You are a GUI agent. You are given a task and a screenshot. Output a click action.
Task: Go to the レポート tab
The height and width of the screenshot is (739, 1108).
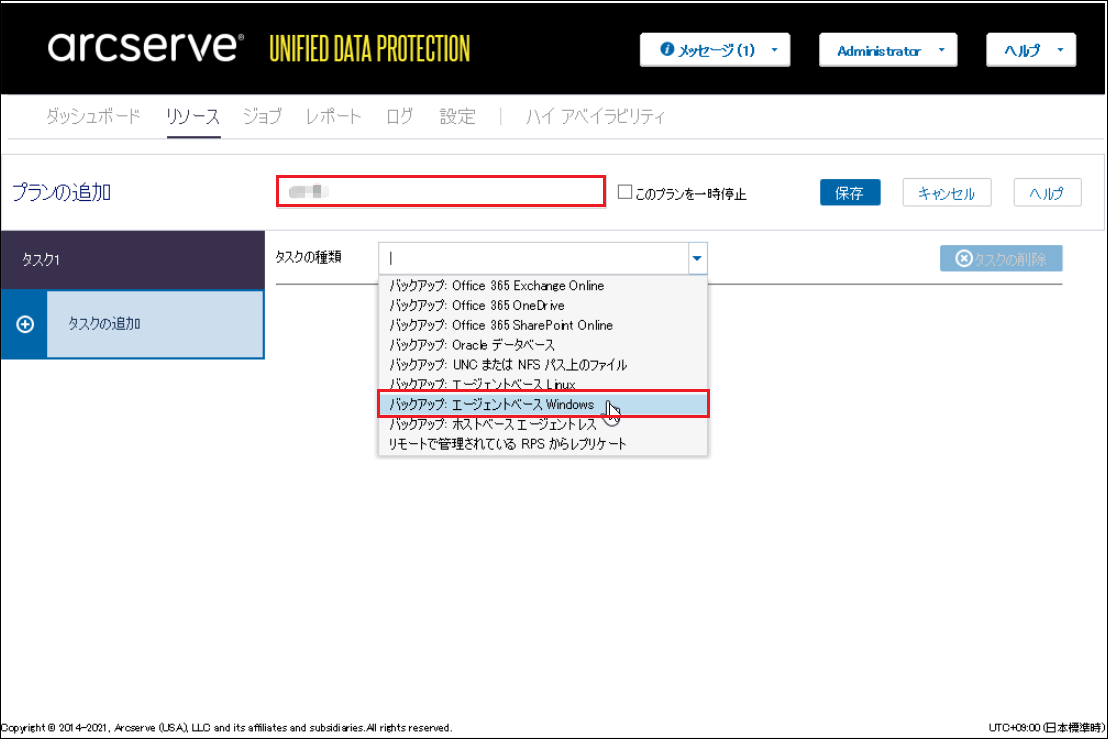(333, 117)
